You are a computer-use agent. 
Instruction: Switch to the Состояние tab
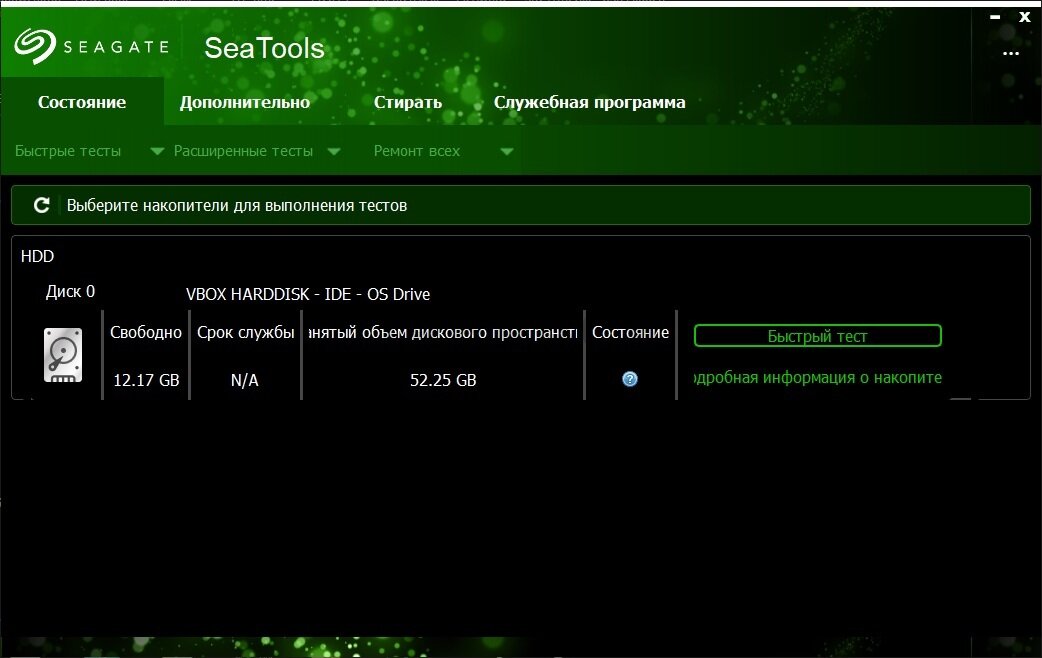point(82,102)
